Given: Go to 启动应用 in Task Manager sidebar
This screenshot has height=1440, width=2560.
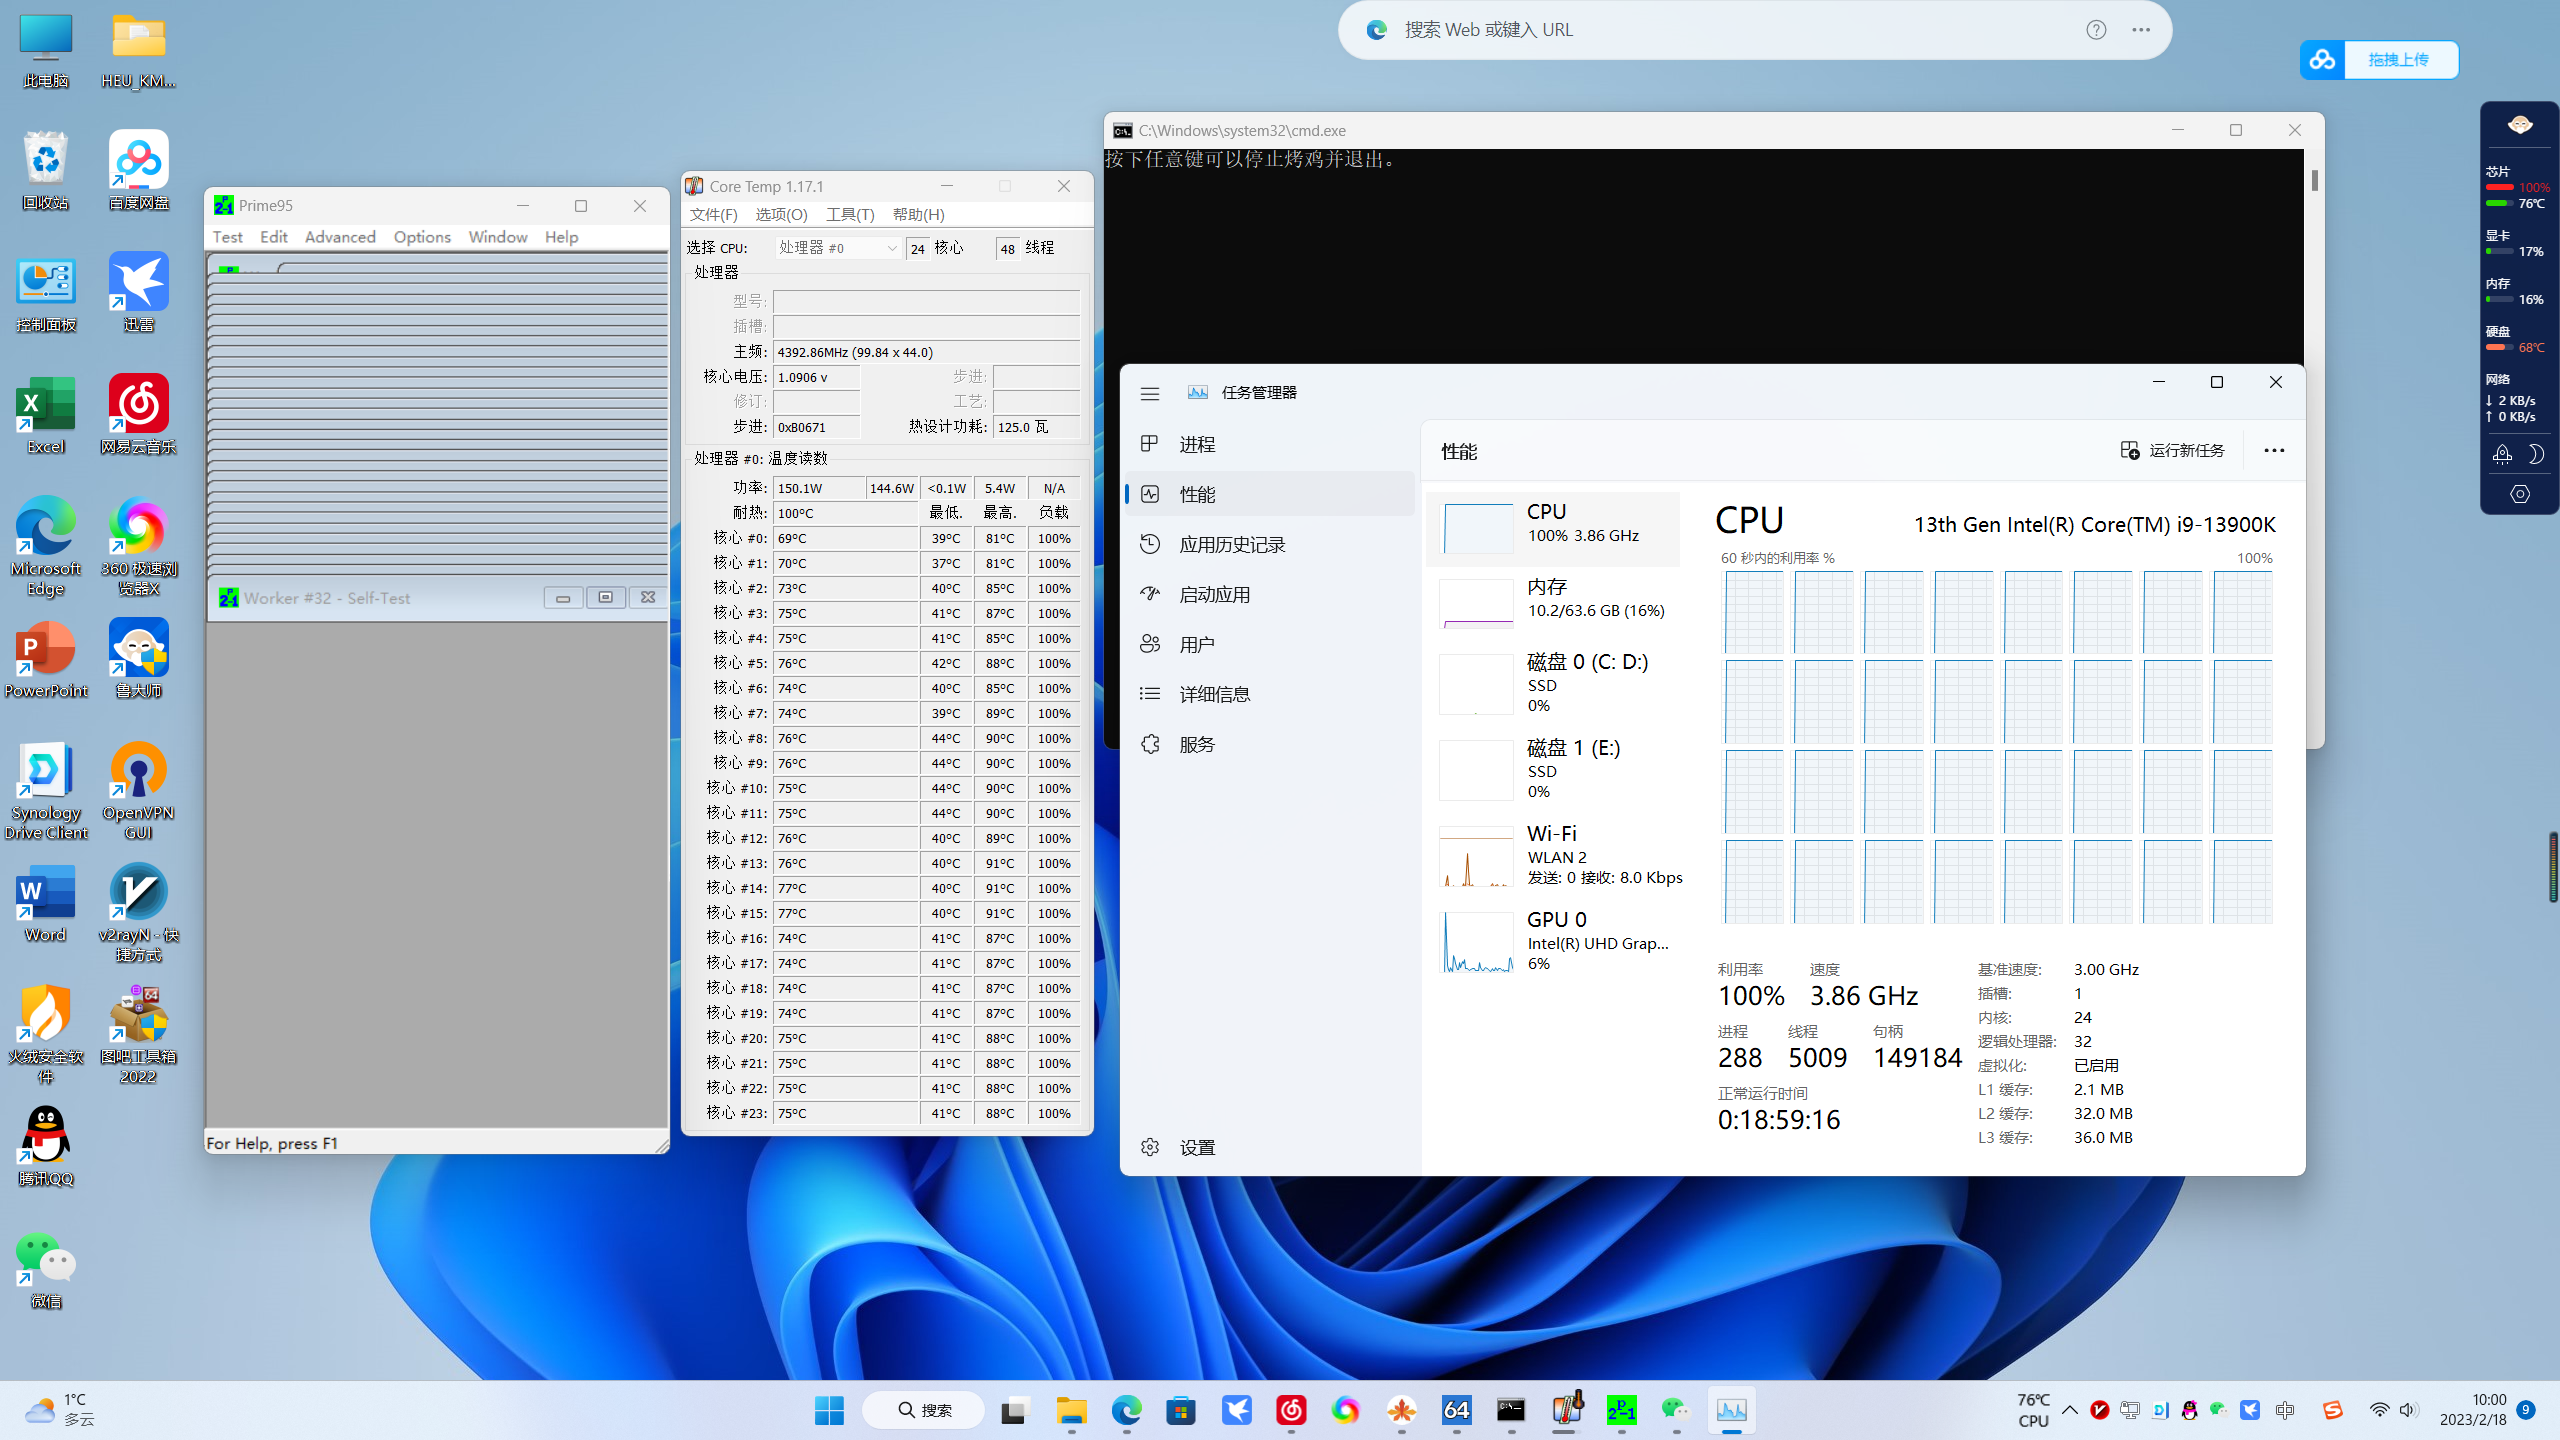Looking at the screenshot, I should click(x=1270, y=594).
